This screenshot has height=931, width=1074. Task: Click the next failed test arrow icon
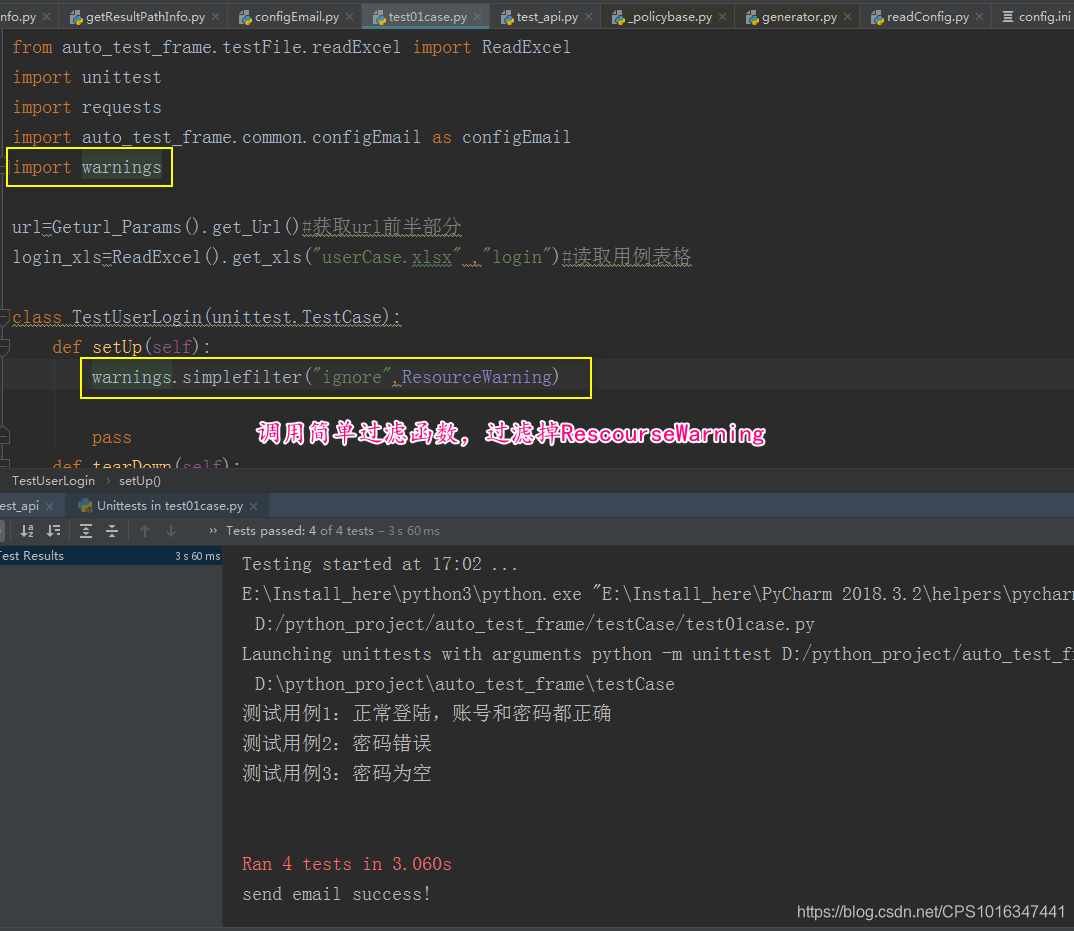pos(170,530)
